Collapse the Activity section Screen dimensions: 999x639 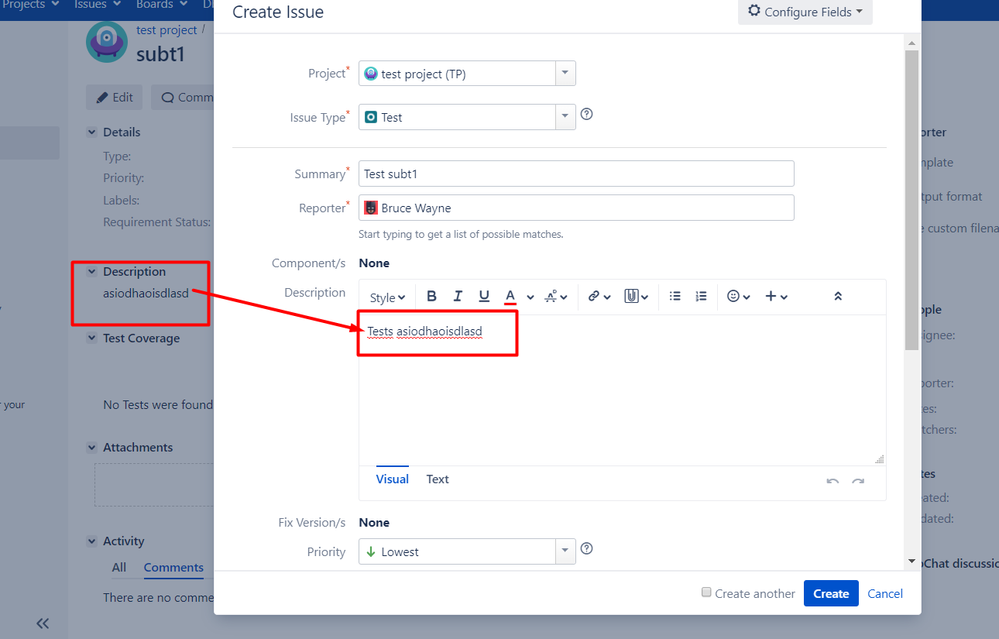click(92, 541)
